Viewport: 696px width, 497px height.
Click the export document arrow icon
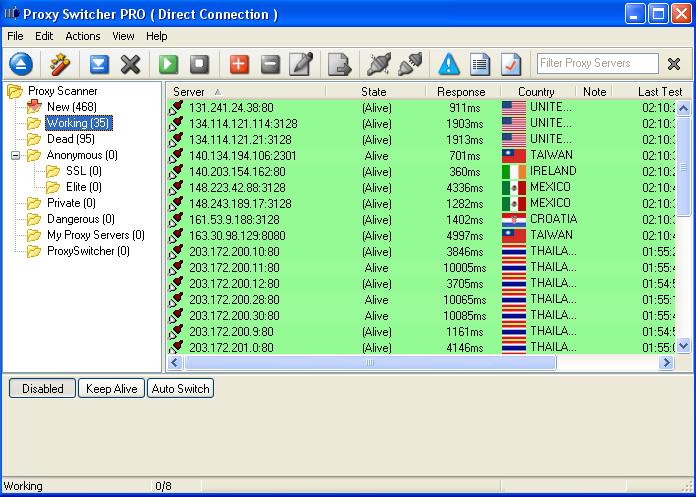(x=340, y=64)
